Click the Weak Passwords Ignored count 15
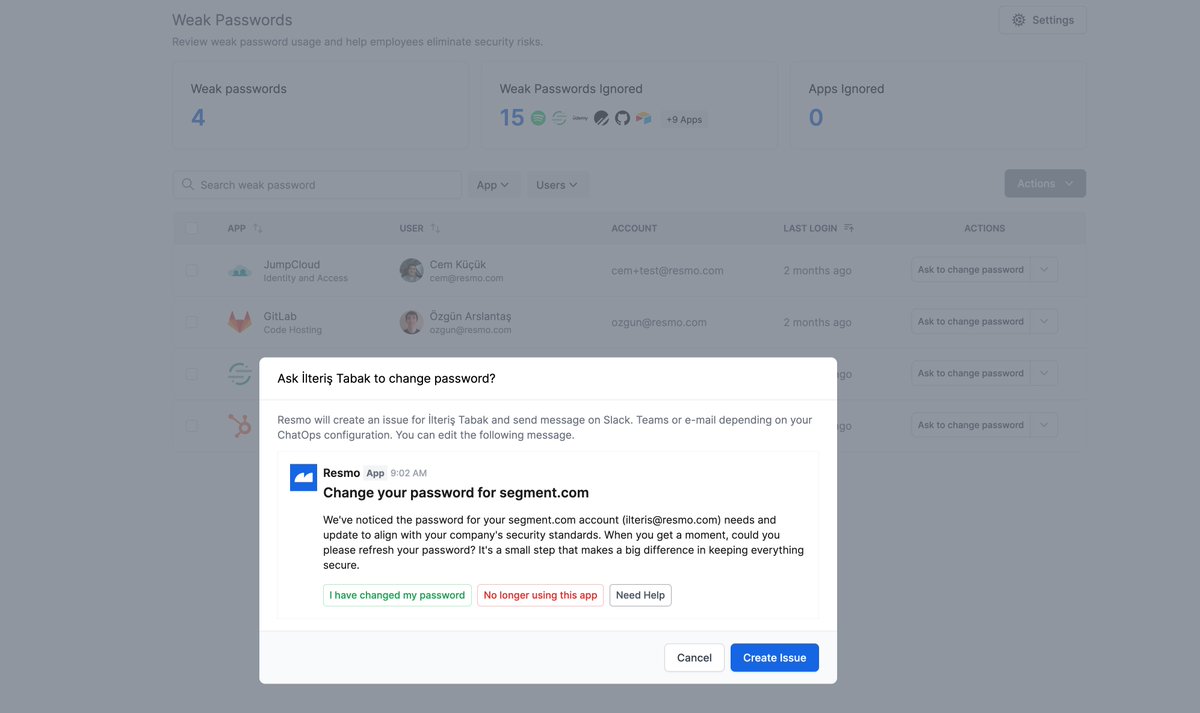The width and height of the screenshot is (1200, 713). (512, 118)
